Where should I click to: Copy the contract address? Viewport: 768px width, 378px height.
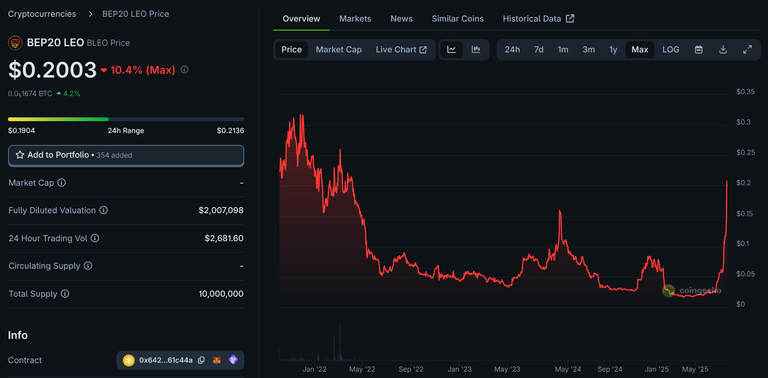201,360
